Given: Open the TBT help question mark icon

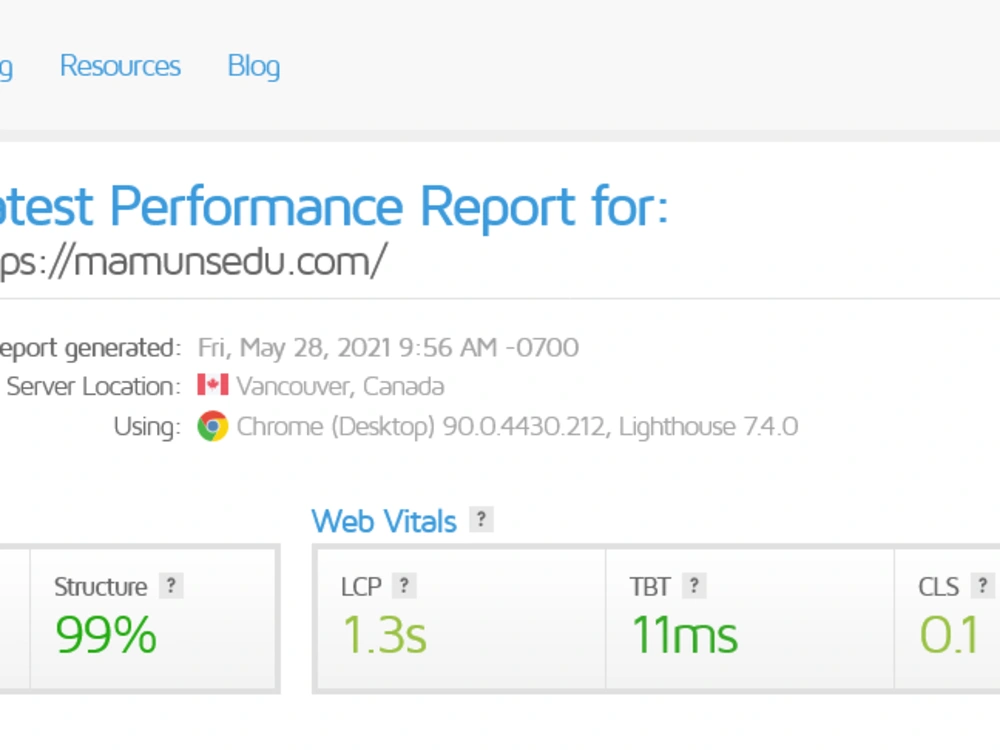Looking at the screenshot, I should pos(694,585).
